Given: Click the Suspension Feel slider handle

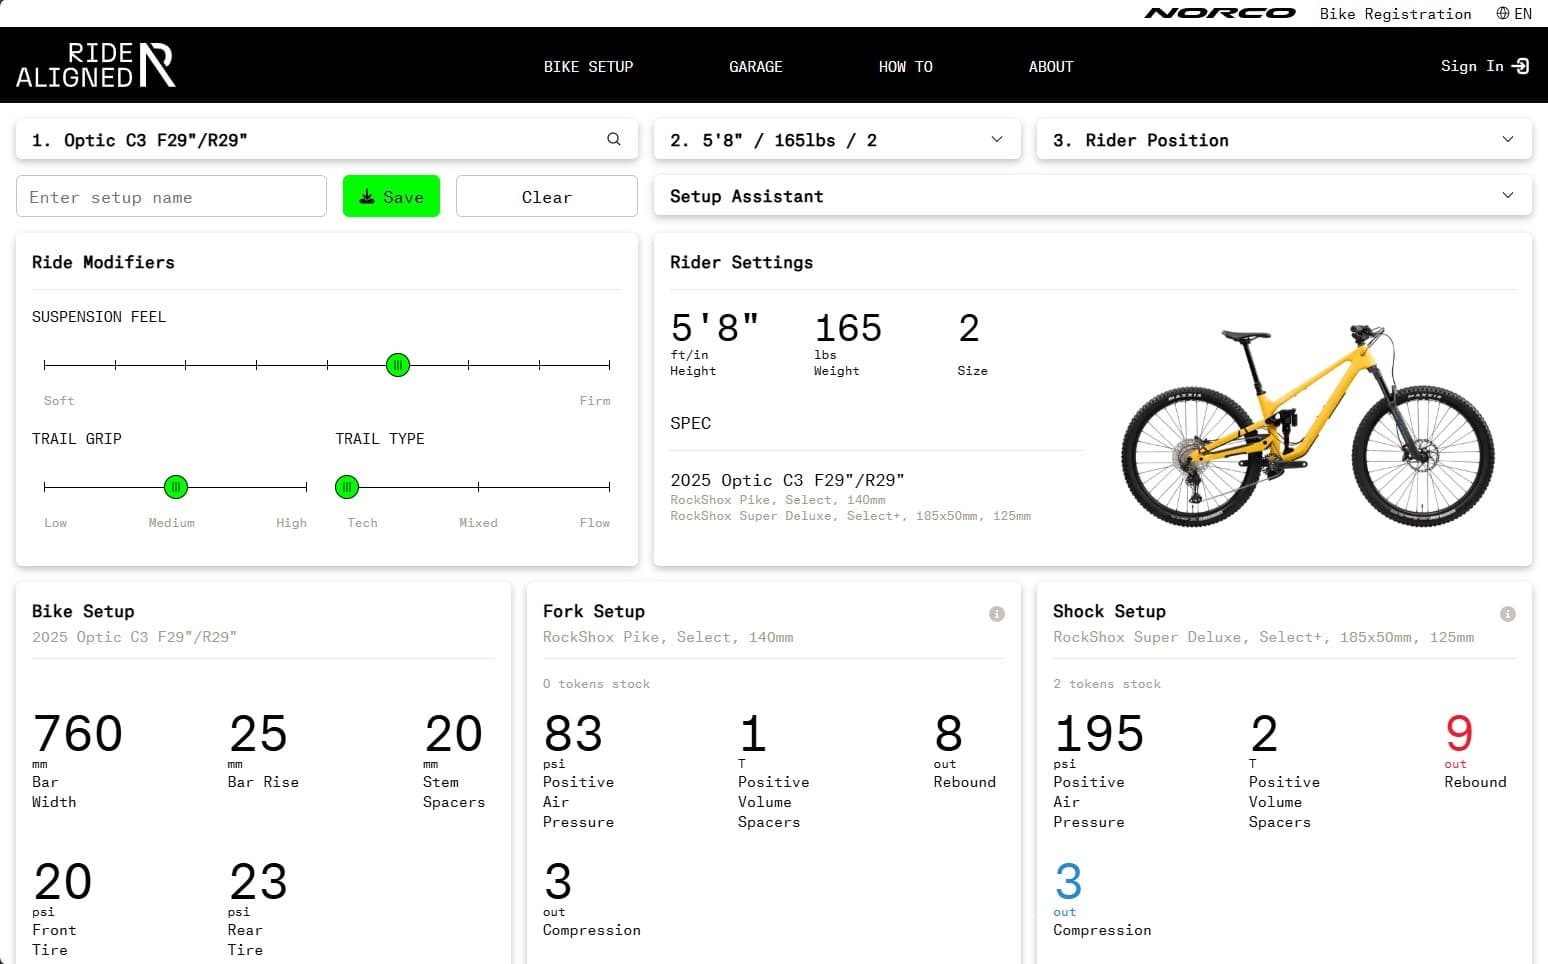Looking at the screenshot, I should [398, 365].
